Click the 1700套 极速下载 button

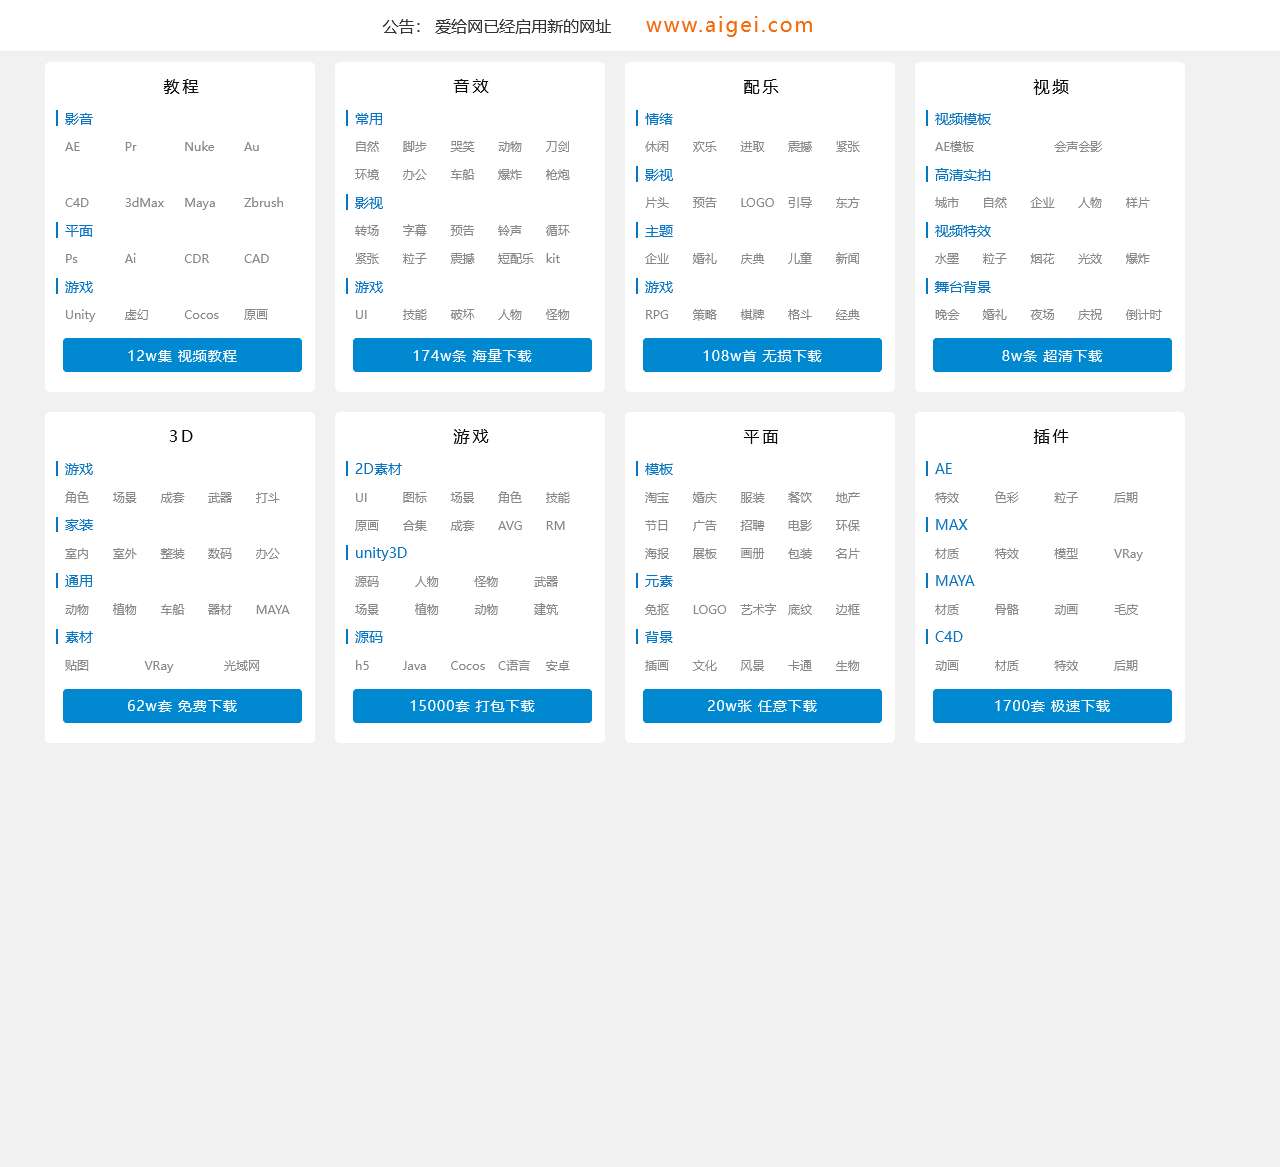(x=1052, y=706)
